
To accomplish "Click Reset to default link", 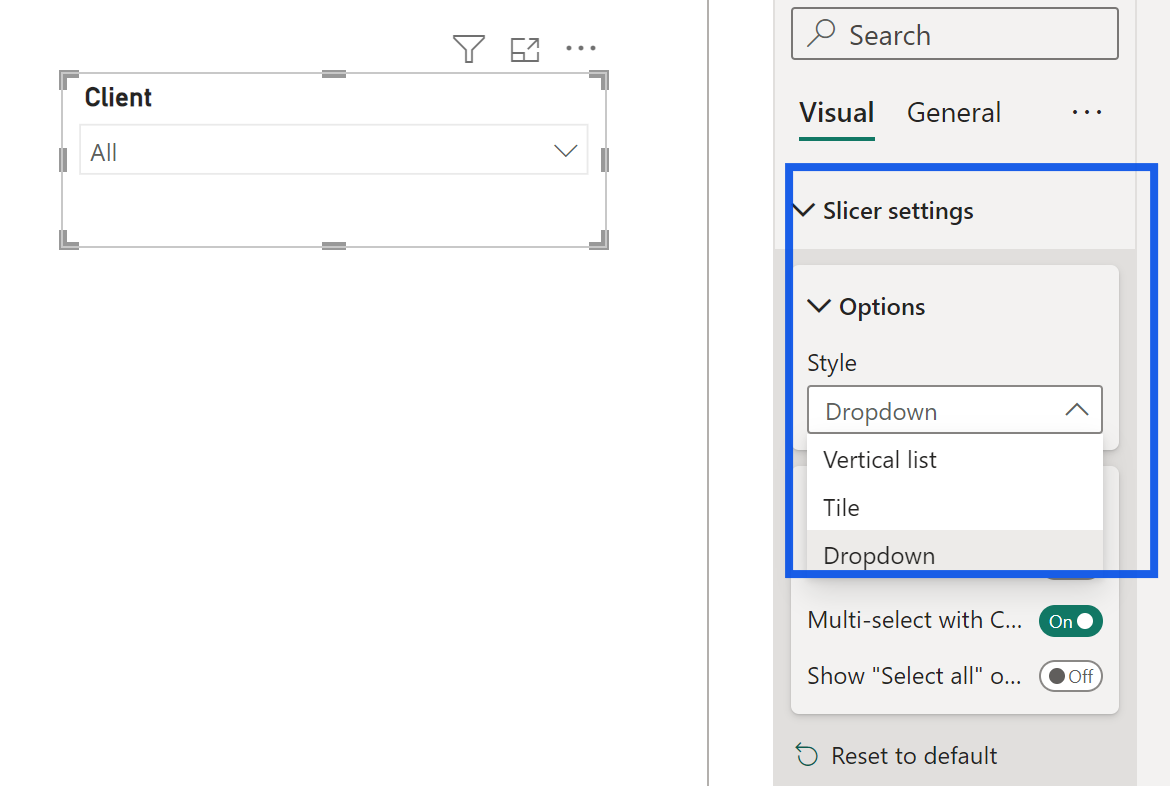I will (x=914, y=755).
